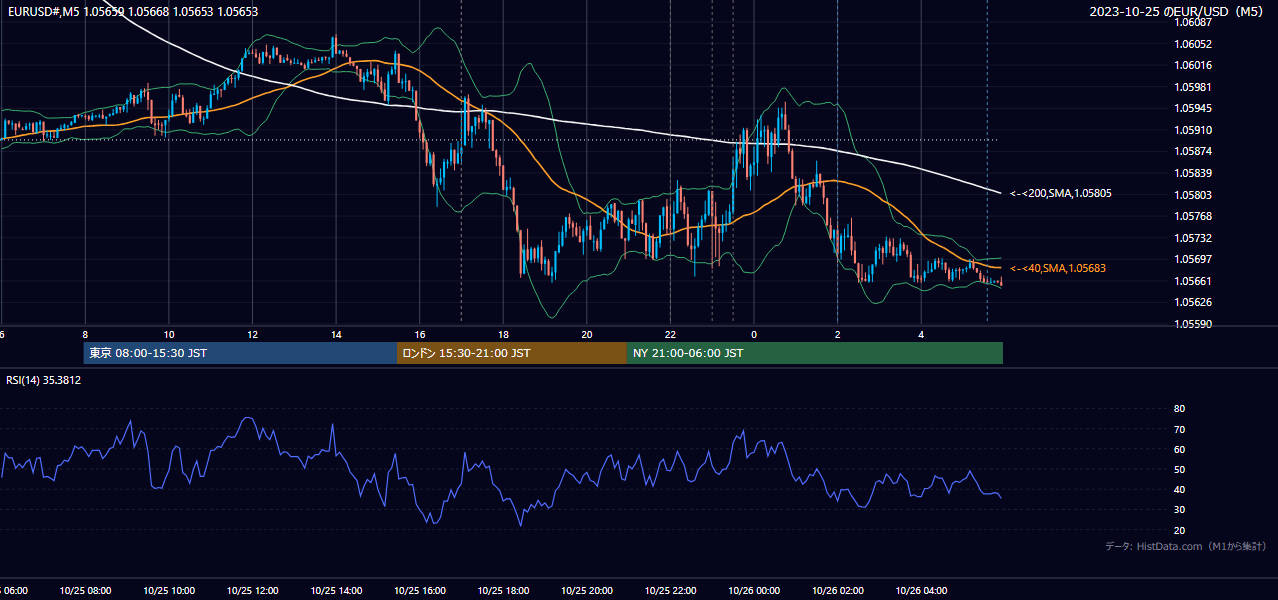Click the RSI scale value 40
Viewport: 1278px width, 600px height.
click(1179, 489)
